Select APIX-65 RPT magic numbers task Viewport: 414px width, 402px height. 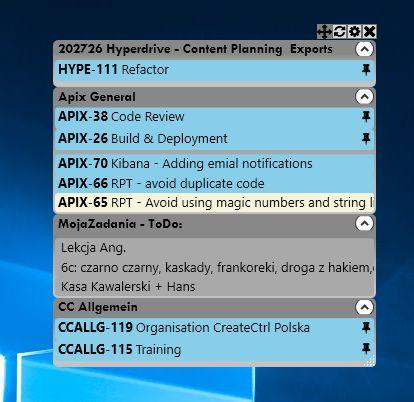tap(214, 203)
